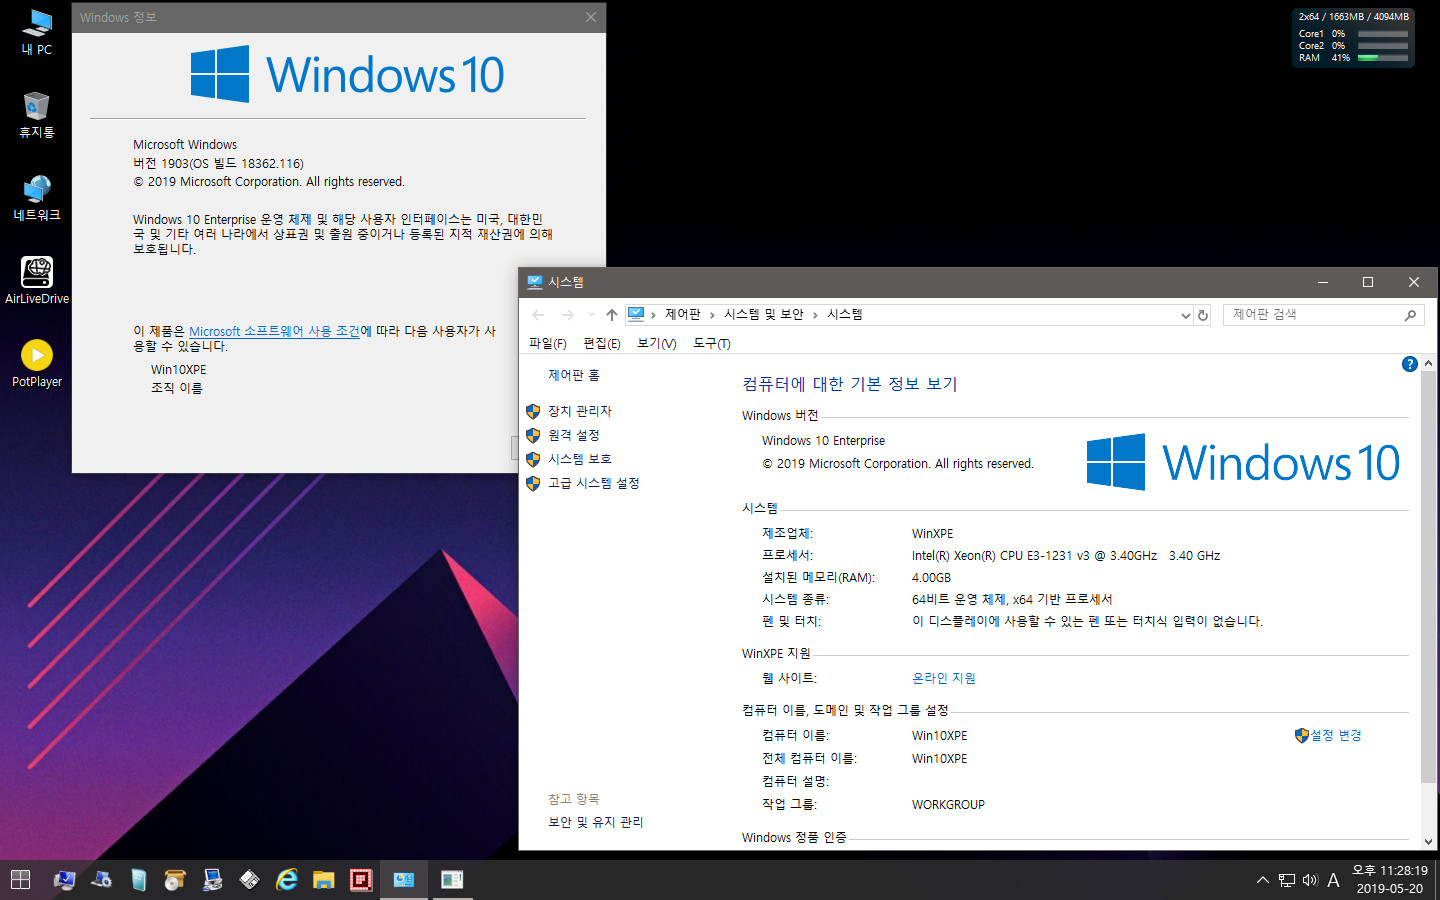The image size is (1440, 900).
Task: Launch Internet Explorer from the taskbar
Action: tap(287, 880)
